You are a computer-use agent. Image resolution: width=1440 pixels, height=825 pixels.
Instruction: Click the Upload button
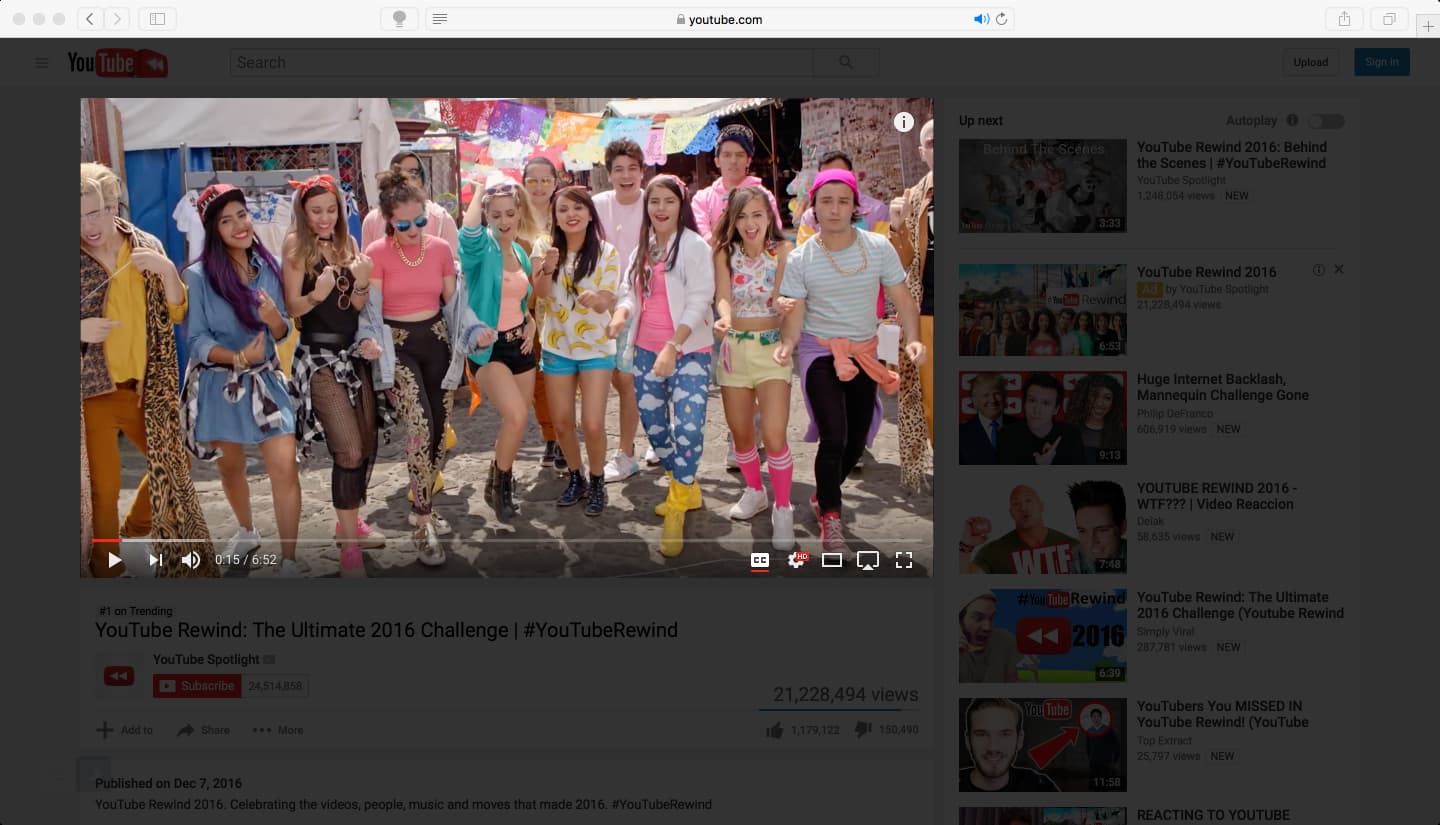tap(1311, 62)
